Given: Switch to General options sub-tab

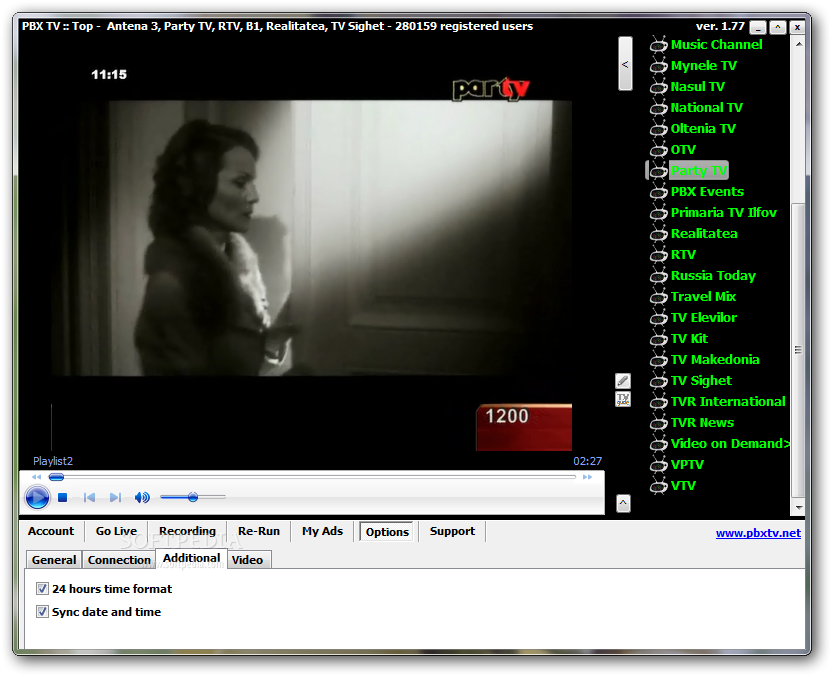Looking at the screenshot, I should click(54, 560).
